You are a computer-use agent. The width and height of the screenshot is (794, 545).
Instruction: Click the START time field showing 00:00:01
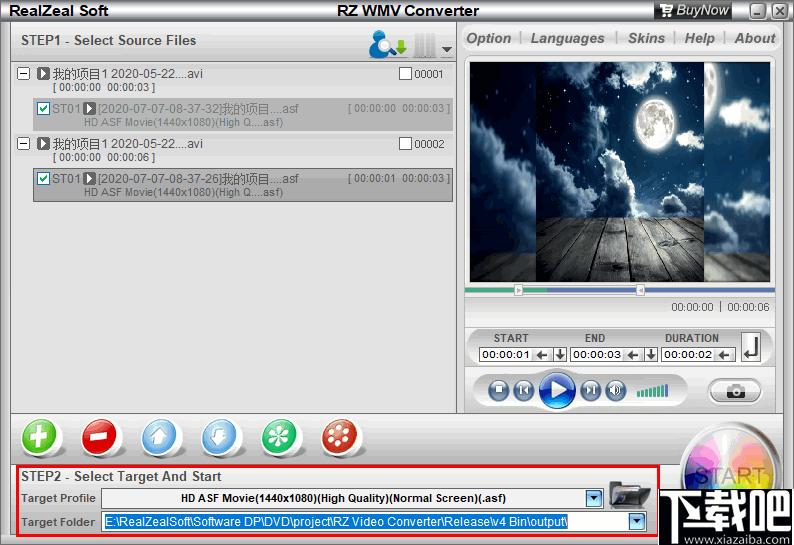tap(506, 355)
